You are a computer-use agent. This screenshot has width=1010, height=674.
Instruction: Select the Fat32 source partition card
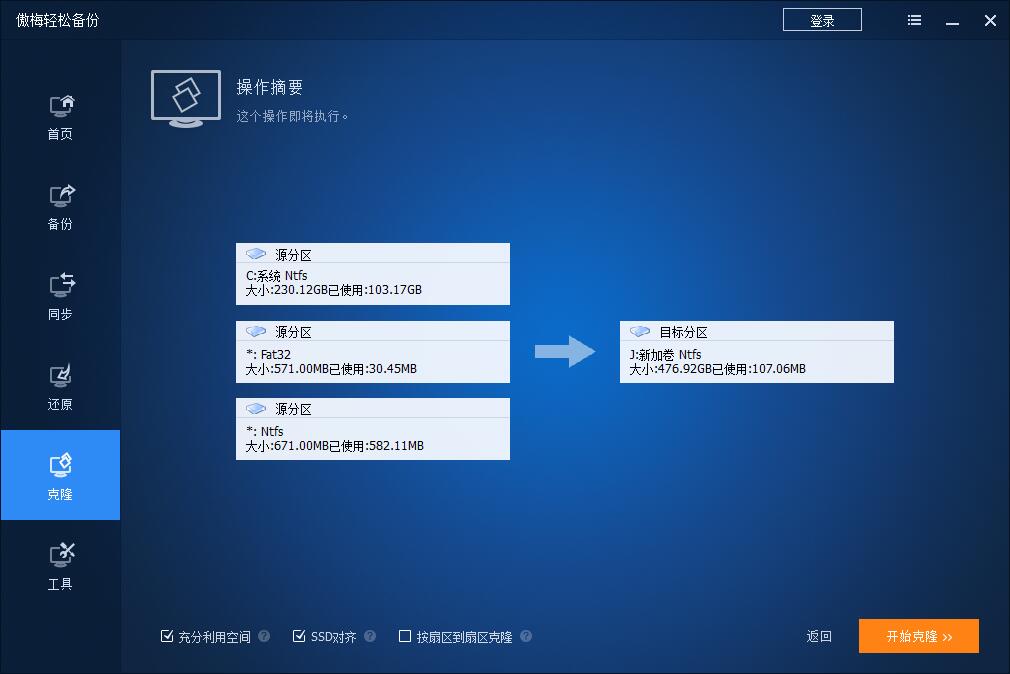click(x=373, y=352)
